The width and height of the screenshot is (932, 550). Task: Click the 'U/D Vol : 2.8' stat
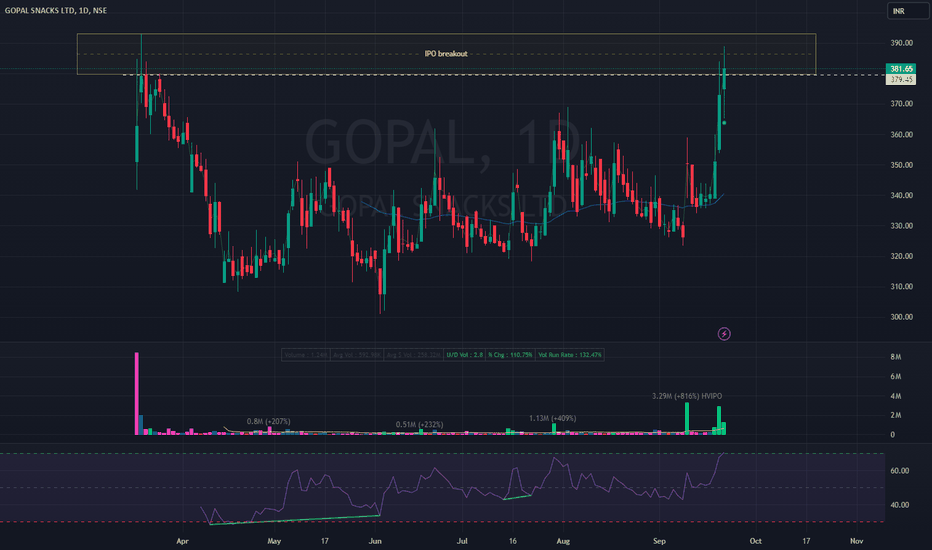click(465, 355)
